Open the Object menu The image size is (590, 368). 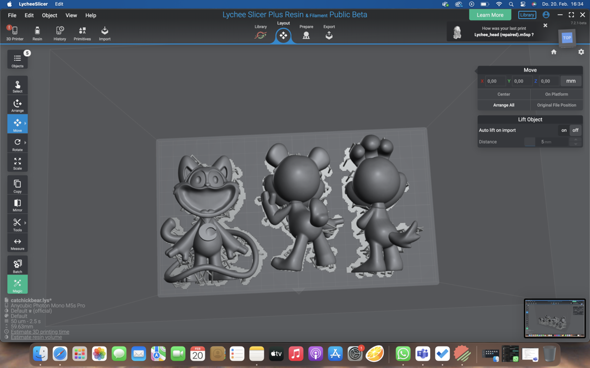(49, 15)
